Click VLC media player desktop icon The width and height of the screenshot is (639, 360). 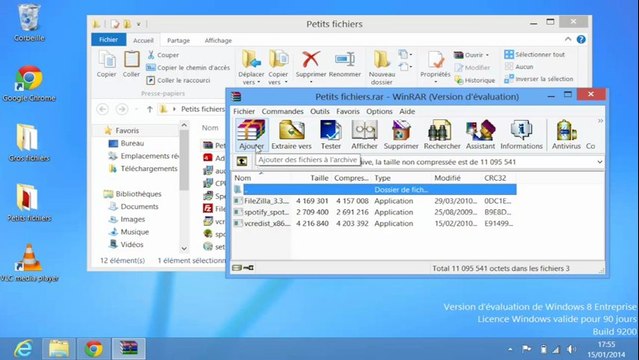[x=29, y=263]
